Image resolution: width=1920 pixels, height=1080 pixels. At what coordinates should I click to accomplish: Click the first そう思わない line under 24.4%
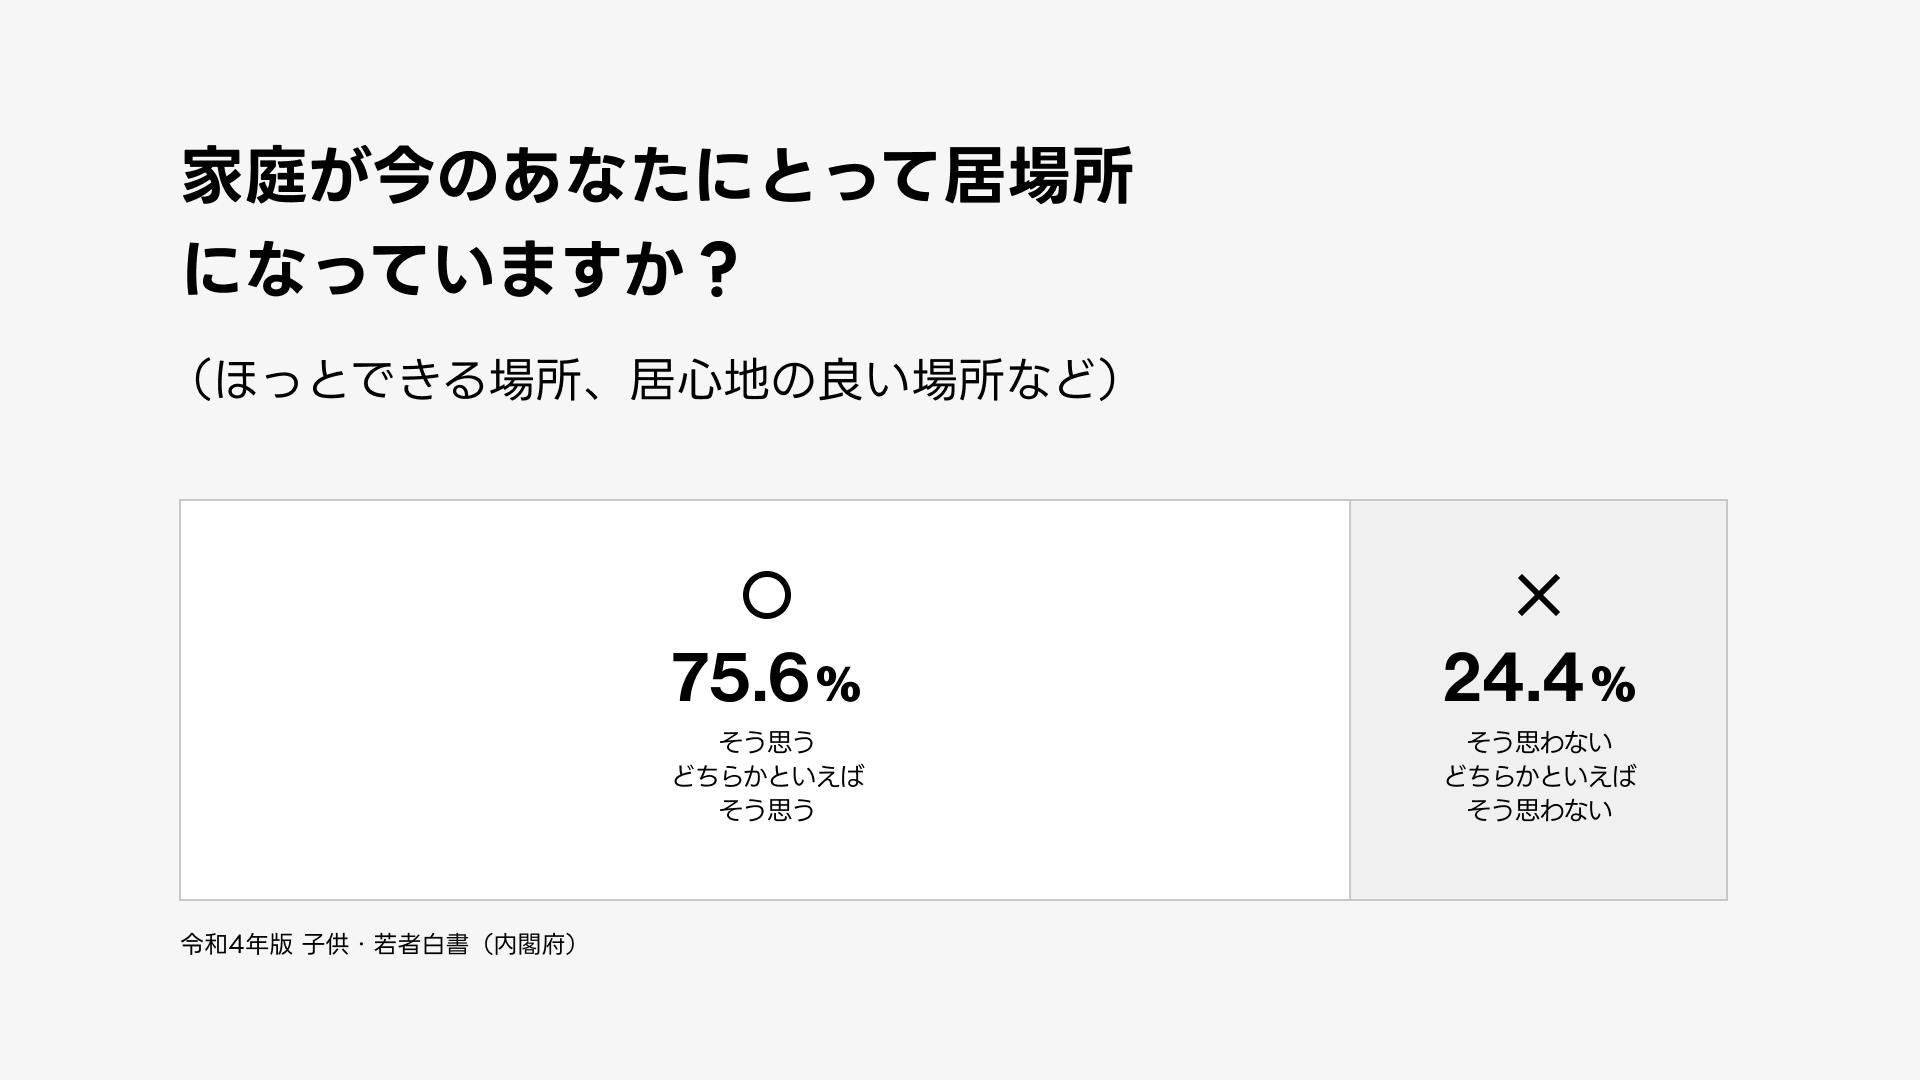tap(1539, 742)
